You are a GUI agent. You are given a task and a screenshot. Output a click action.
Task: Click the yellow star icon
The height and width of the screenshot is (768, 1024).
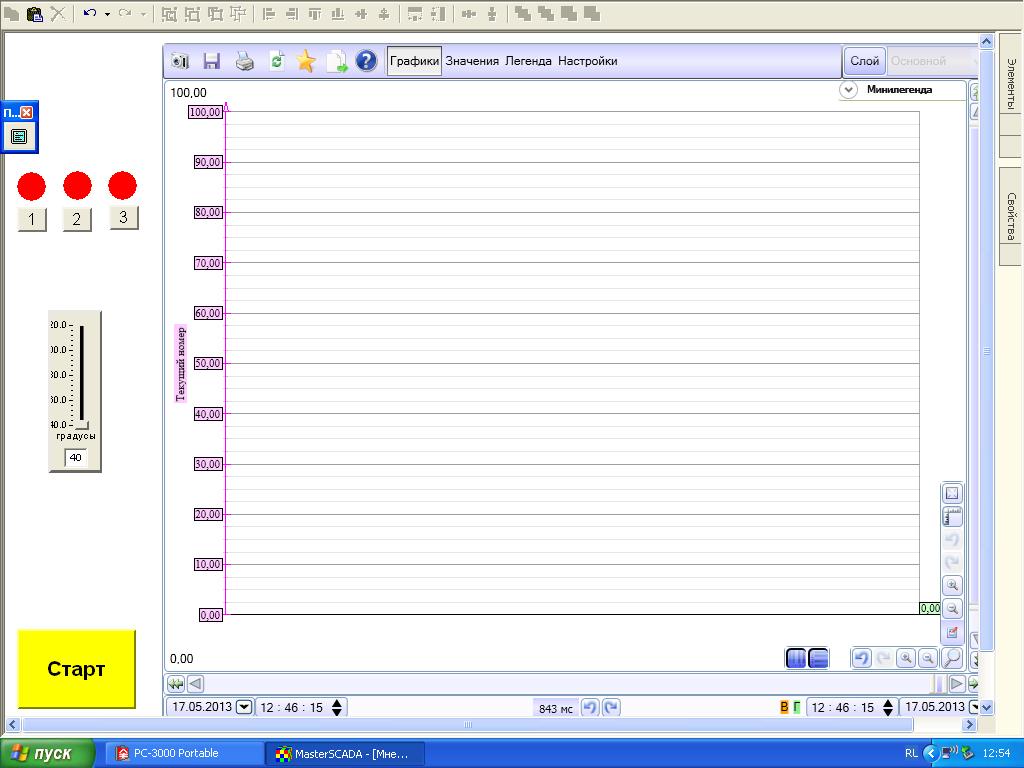[306, 61]
